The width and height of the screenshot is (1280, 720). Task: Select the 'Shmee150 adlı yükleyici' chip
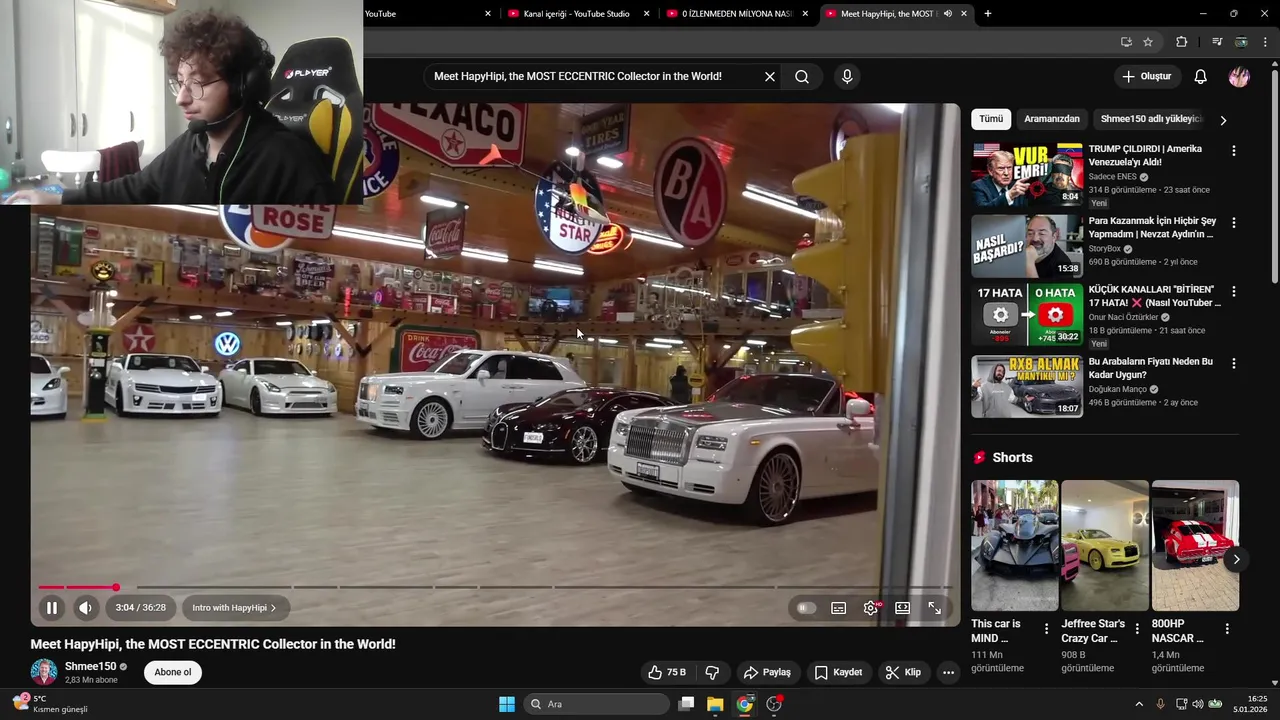1150,119
